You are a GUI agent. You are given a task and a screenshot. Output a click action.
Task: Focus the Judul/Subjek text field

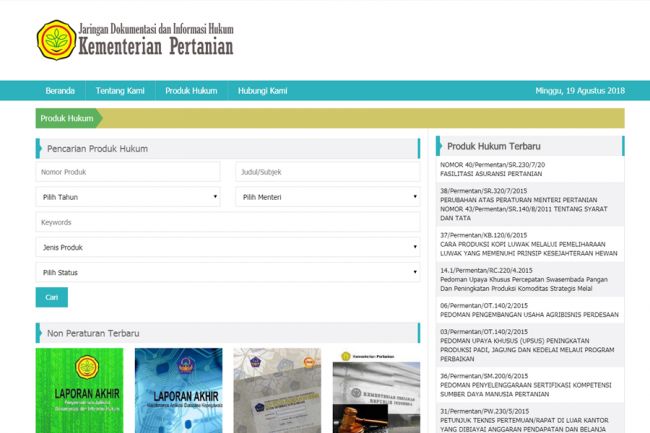[327, 172]
